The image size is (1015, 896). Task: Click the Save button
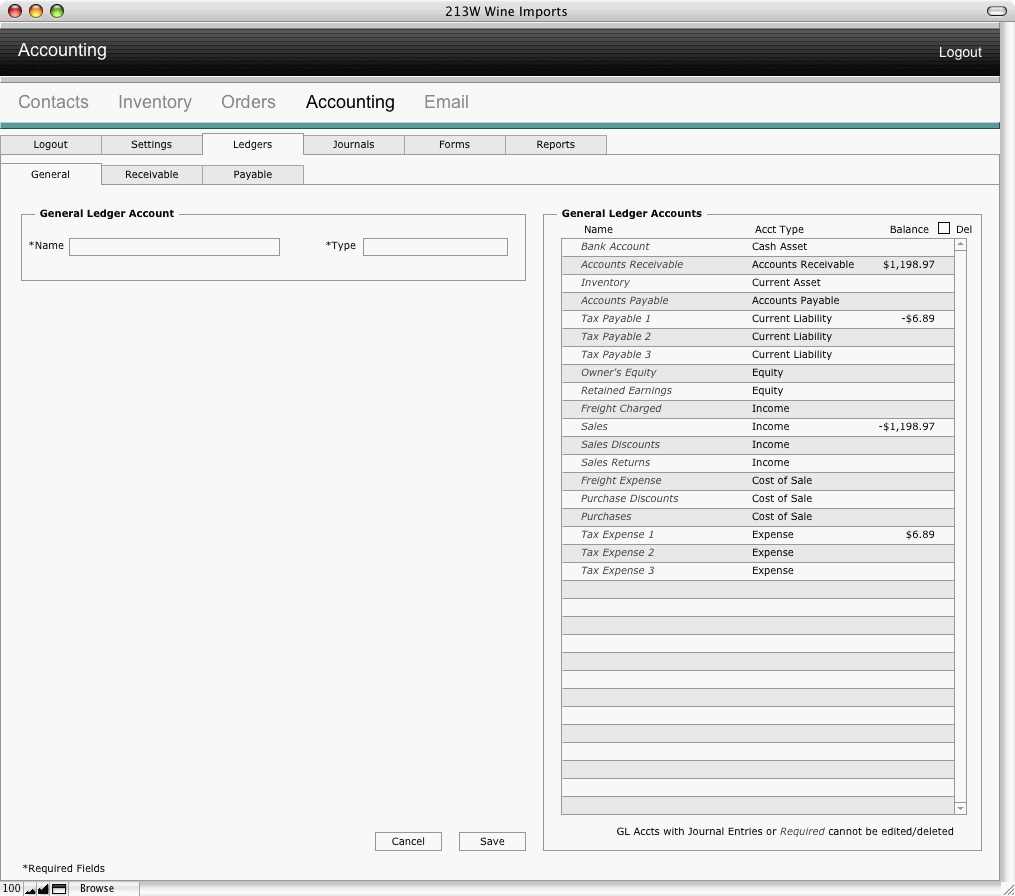tap(492, 841)
